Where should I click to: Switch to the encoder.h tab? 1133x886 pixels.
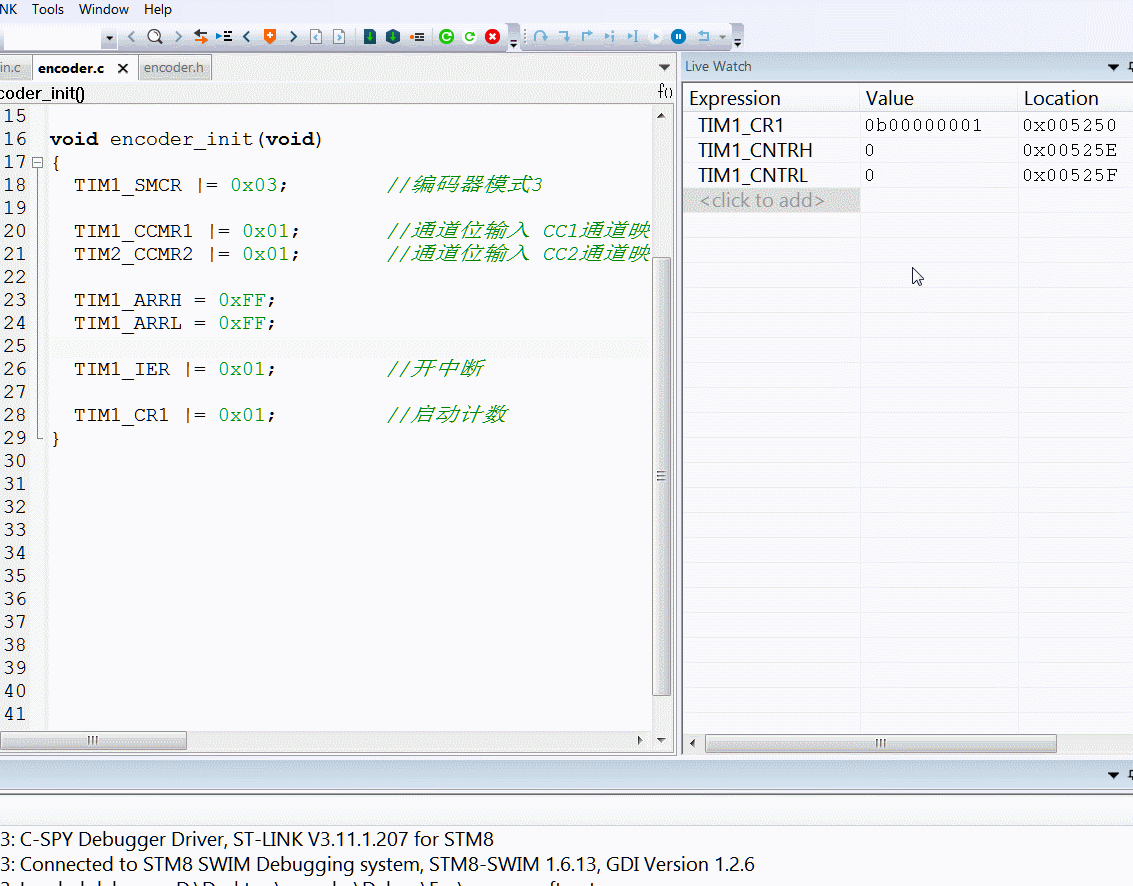pyautogui.click(x=173, y=68)
